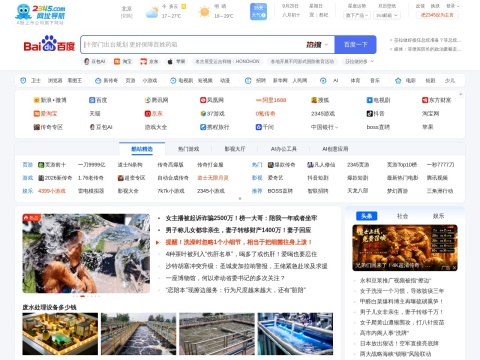This screenshot has height=360, width=480.
Task: Open 传奇专区 site link
Action: tap(48, 127)
